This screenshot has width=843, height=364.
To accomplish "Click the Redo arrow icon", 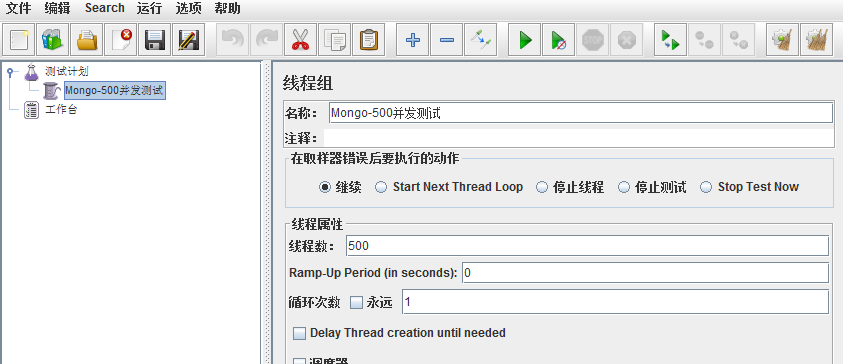I will click(267, 40).
